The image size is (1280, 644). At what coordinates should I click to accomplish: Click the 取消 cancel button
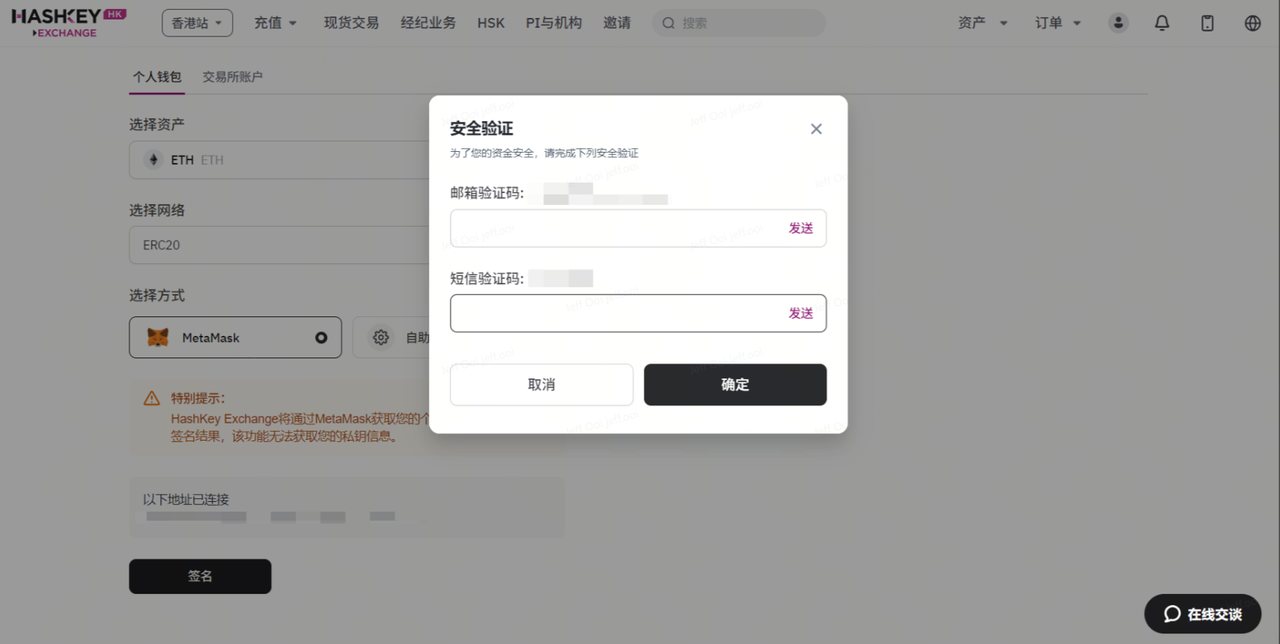(541, 385)
